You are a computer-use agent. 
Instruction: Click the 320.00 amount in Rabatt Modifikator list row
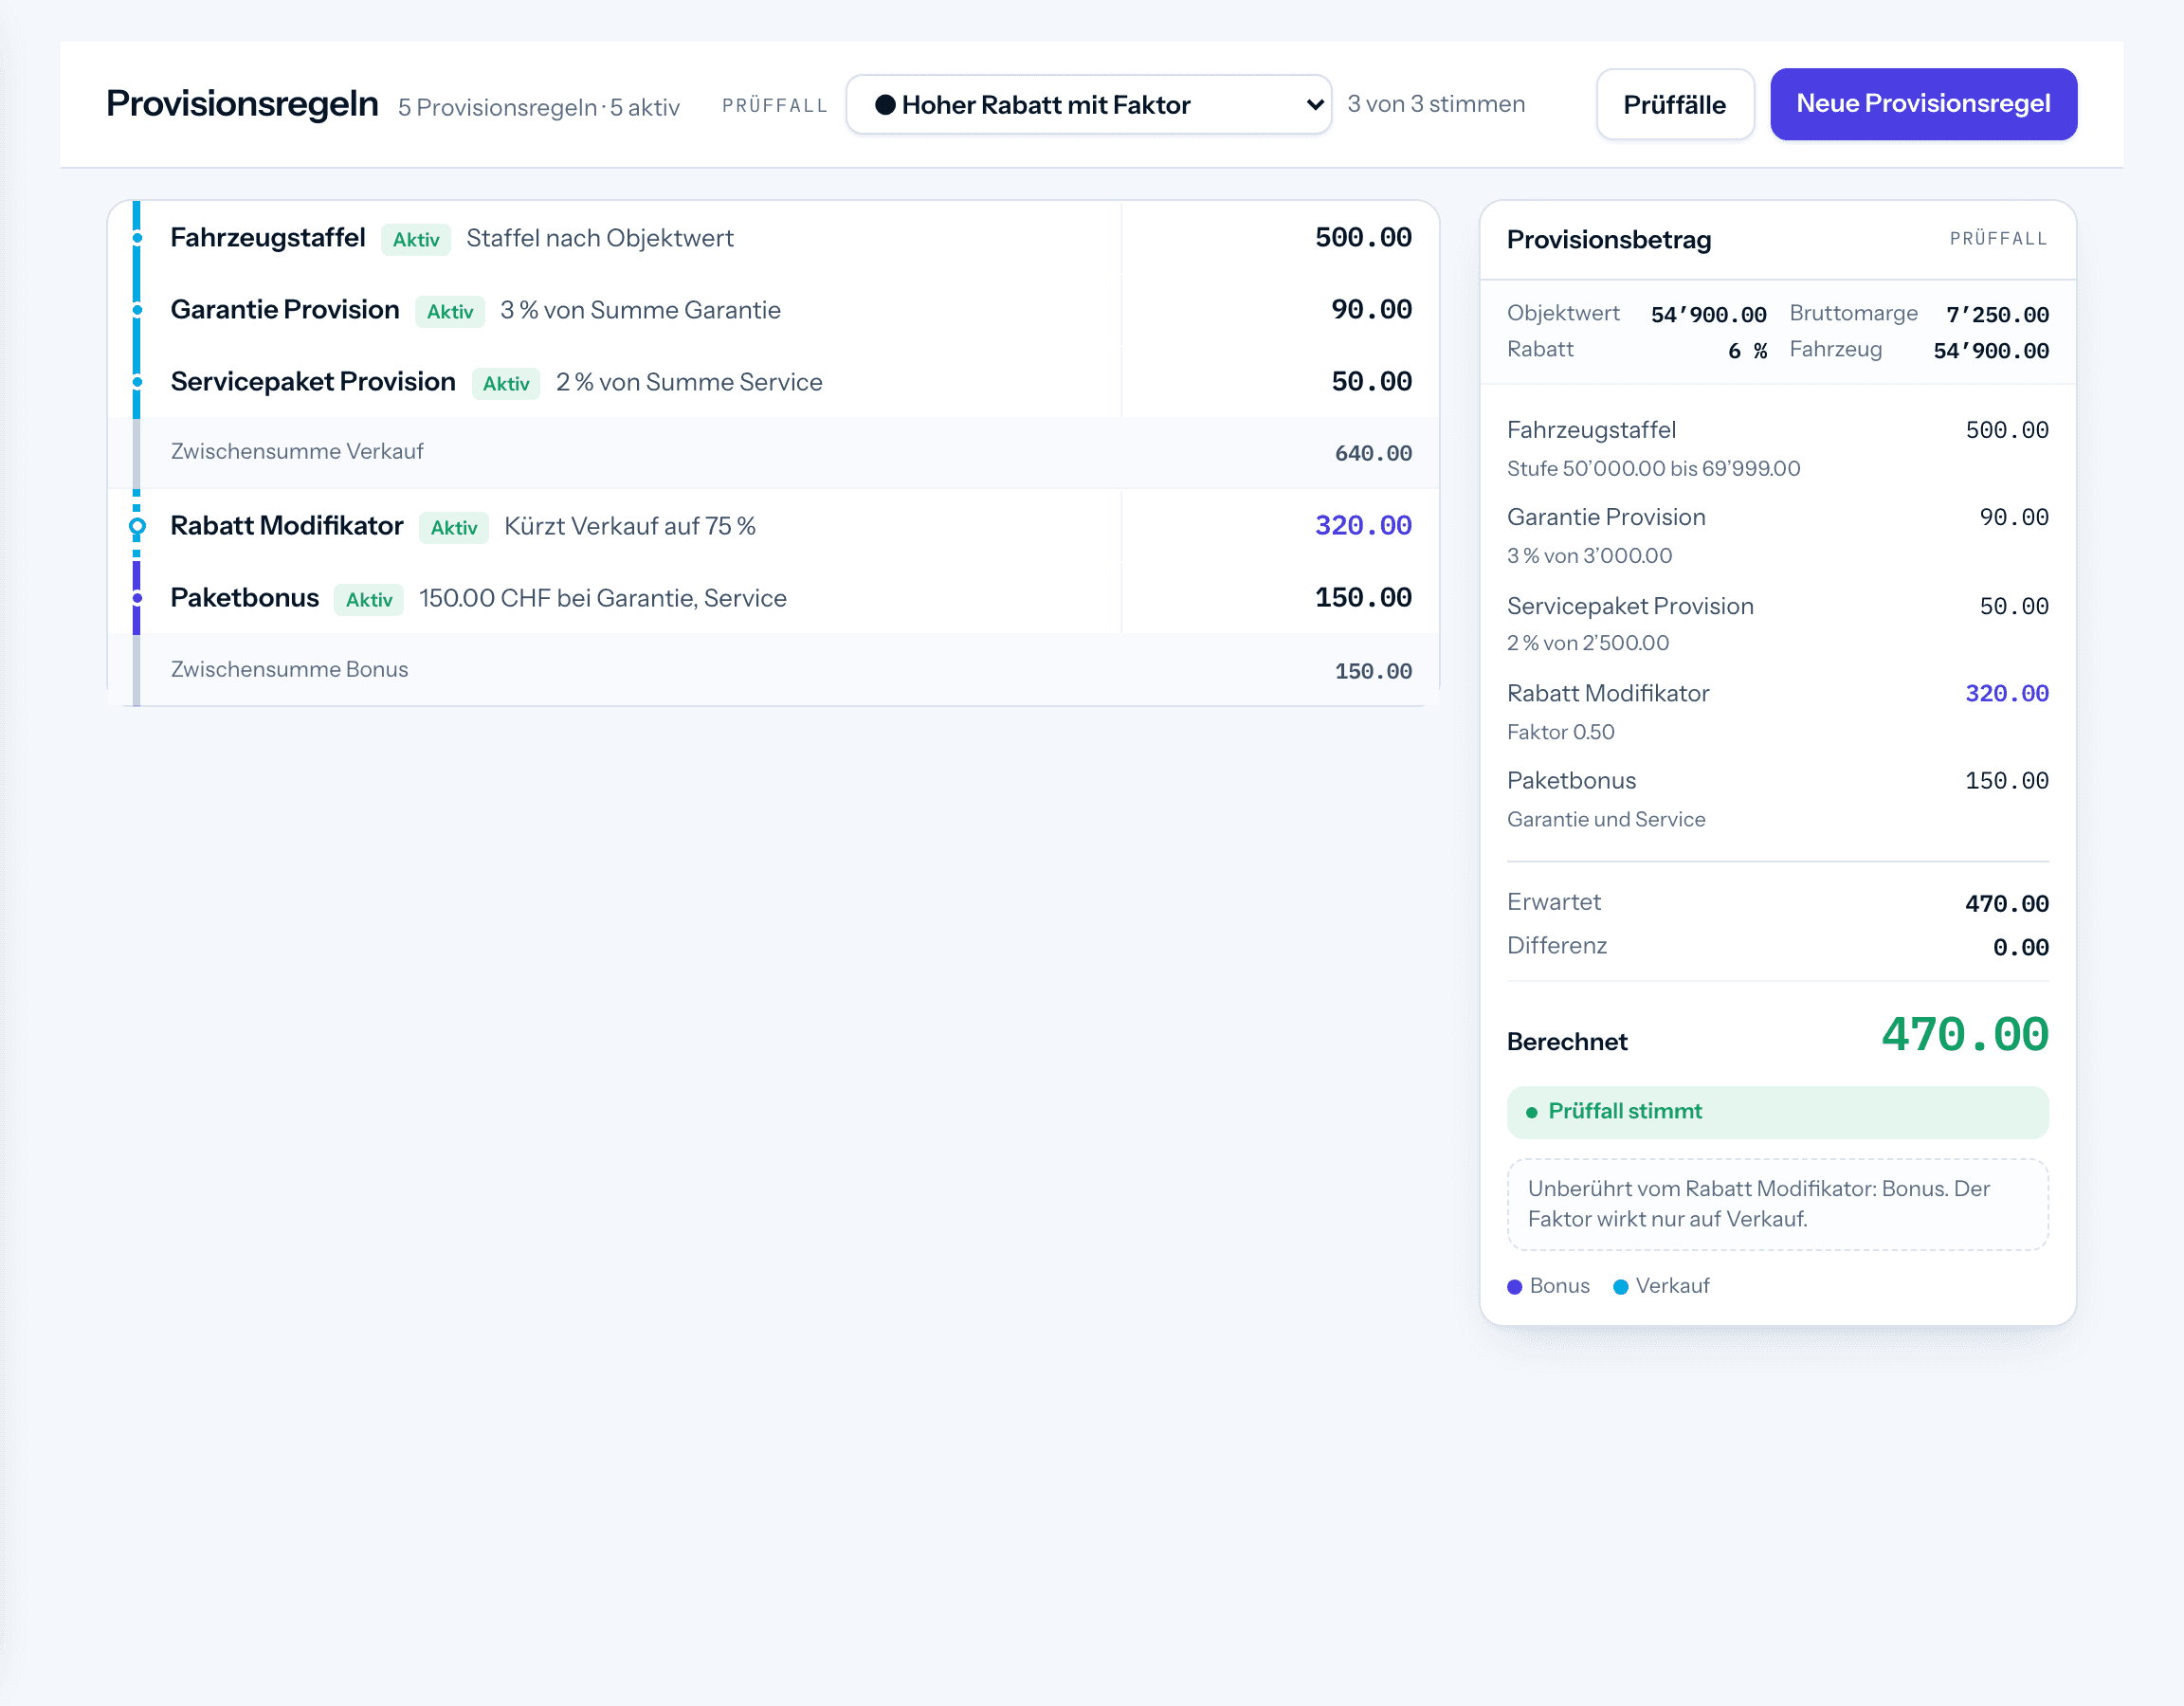[1363, 526]
